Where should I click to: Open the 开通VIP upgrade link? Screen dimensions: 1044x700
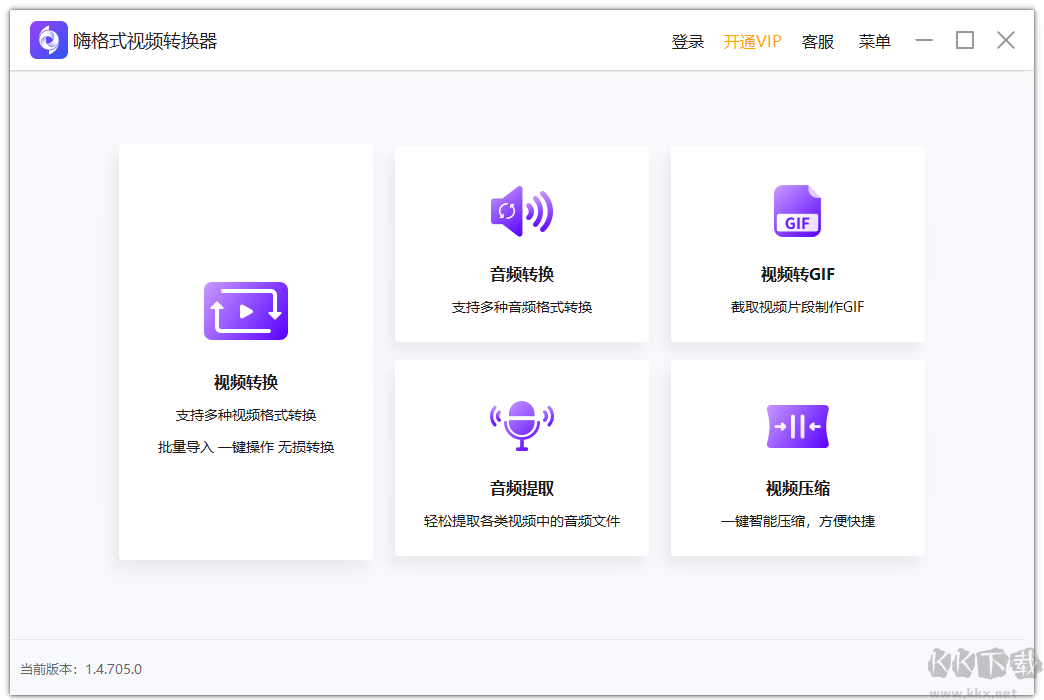click(x=751, y=41)
